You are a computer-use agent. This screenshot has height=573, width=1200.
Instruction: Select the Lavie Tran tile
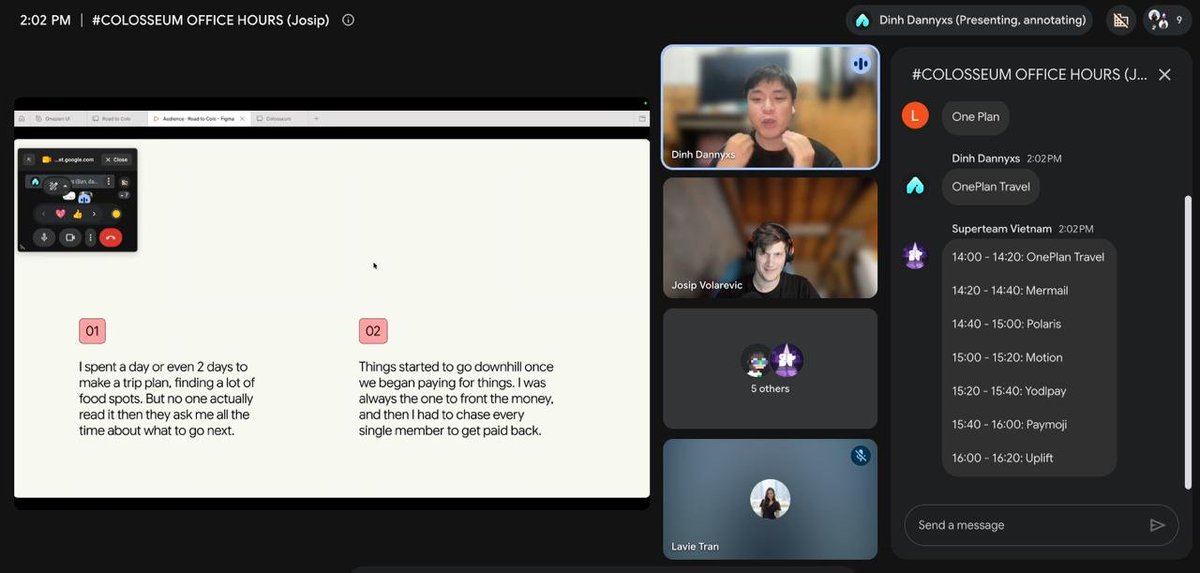(770, 499)
